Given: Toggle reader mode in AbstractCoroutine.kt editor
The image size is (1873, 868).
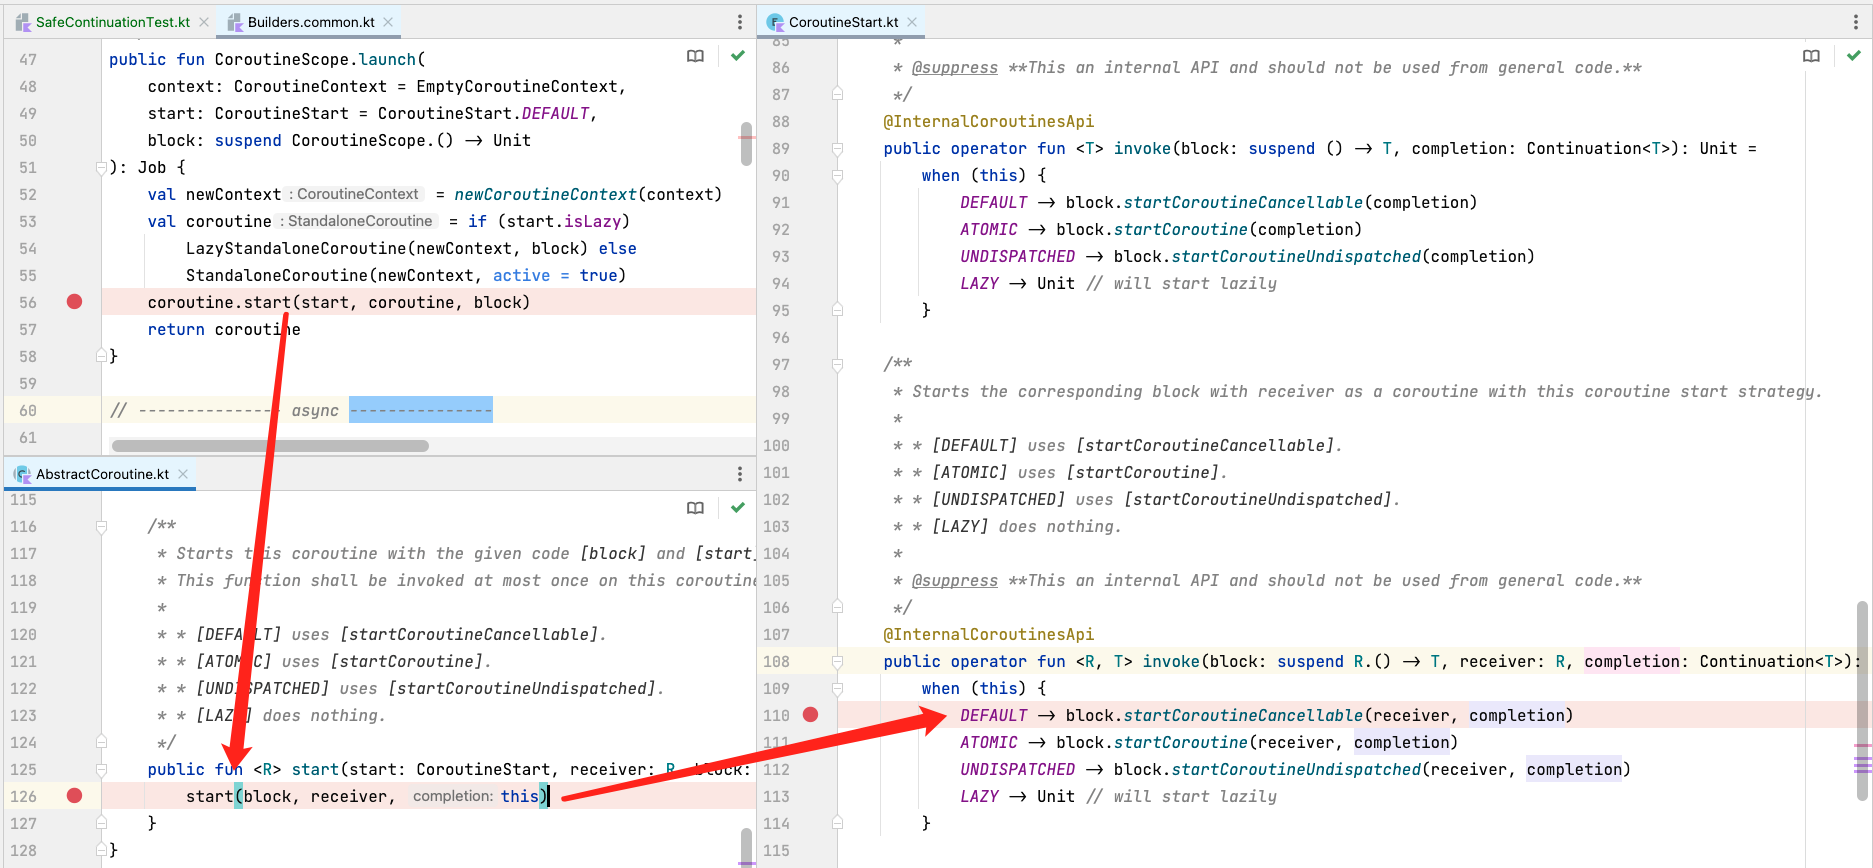Looking at the screenshot, I should 695,508.
